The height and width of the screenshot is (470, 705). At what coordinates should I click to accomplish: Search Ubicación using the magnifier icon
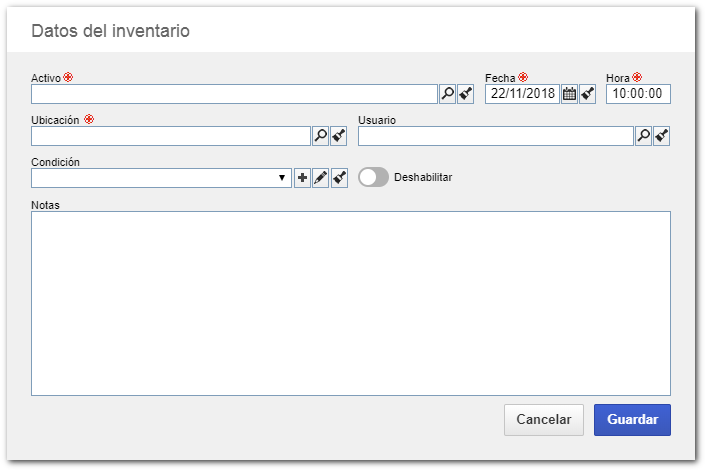point(321,136)
